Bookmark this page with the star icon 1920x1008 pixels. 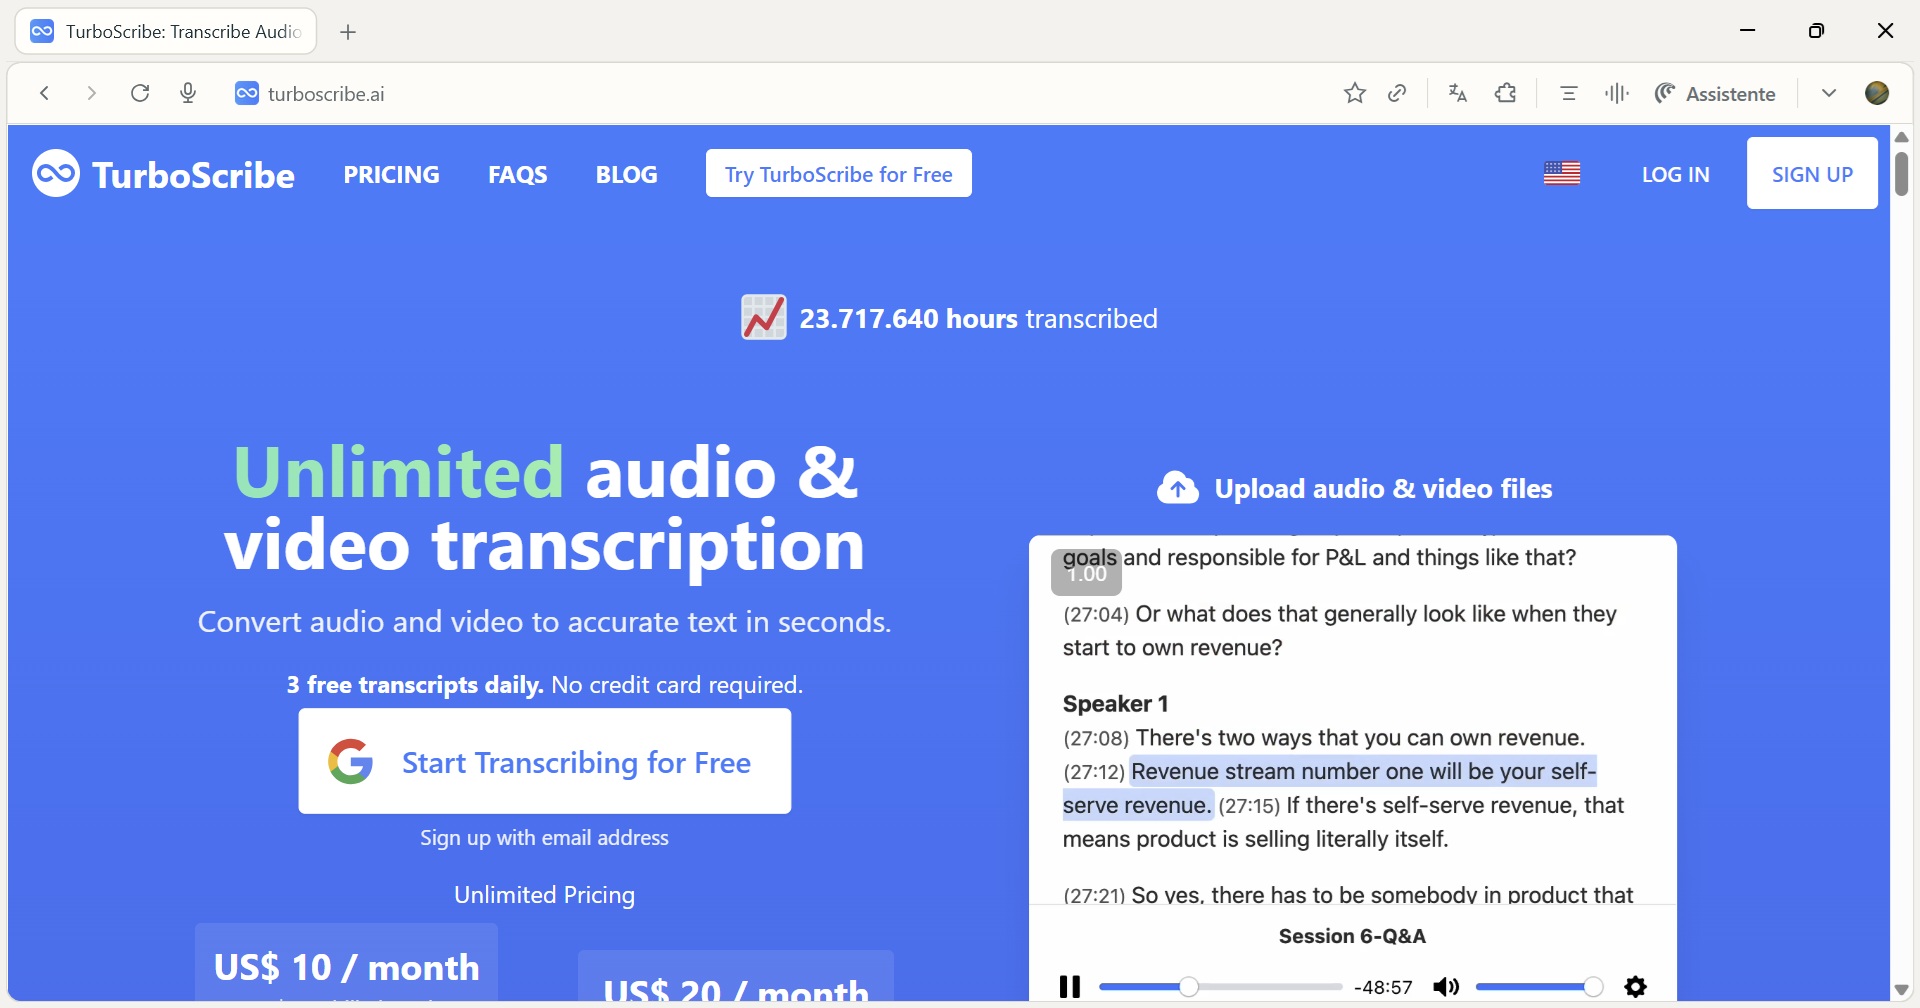click(x=1354, y=93)
